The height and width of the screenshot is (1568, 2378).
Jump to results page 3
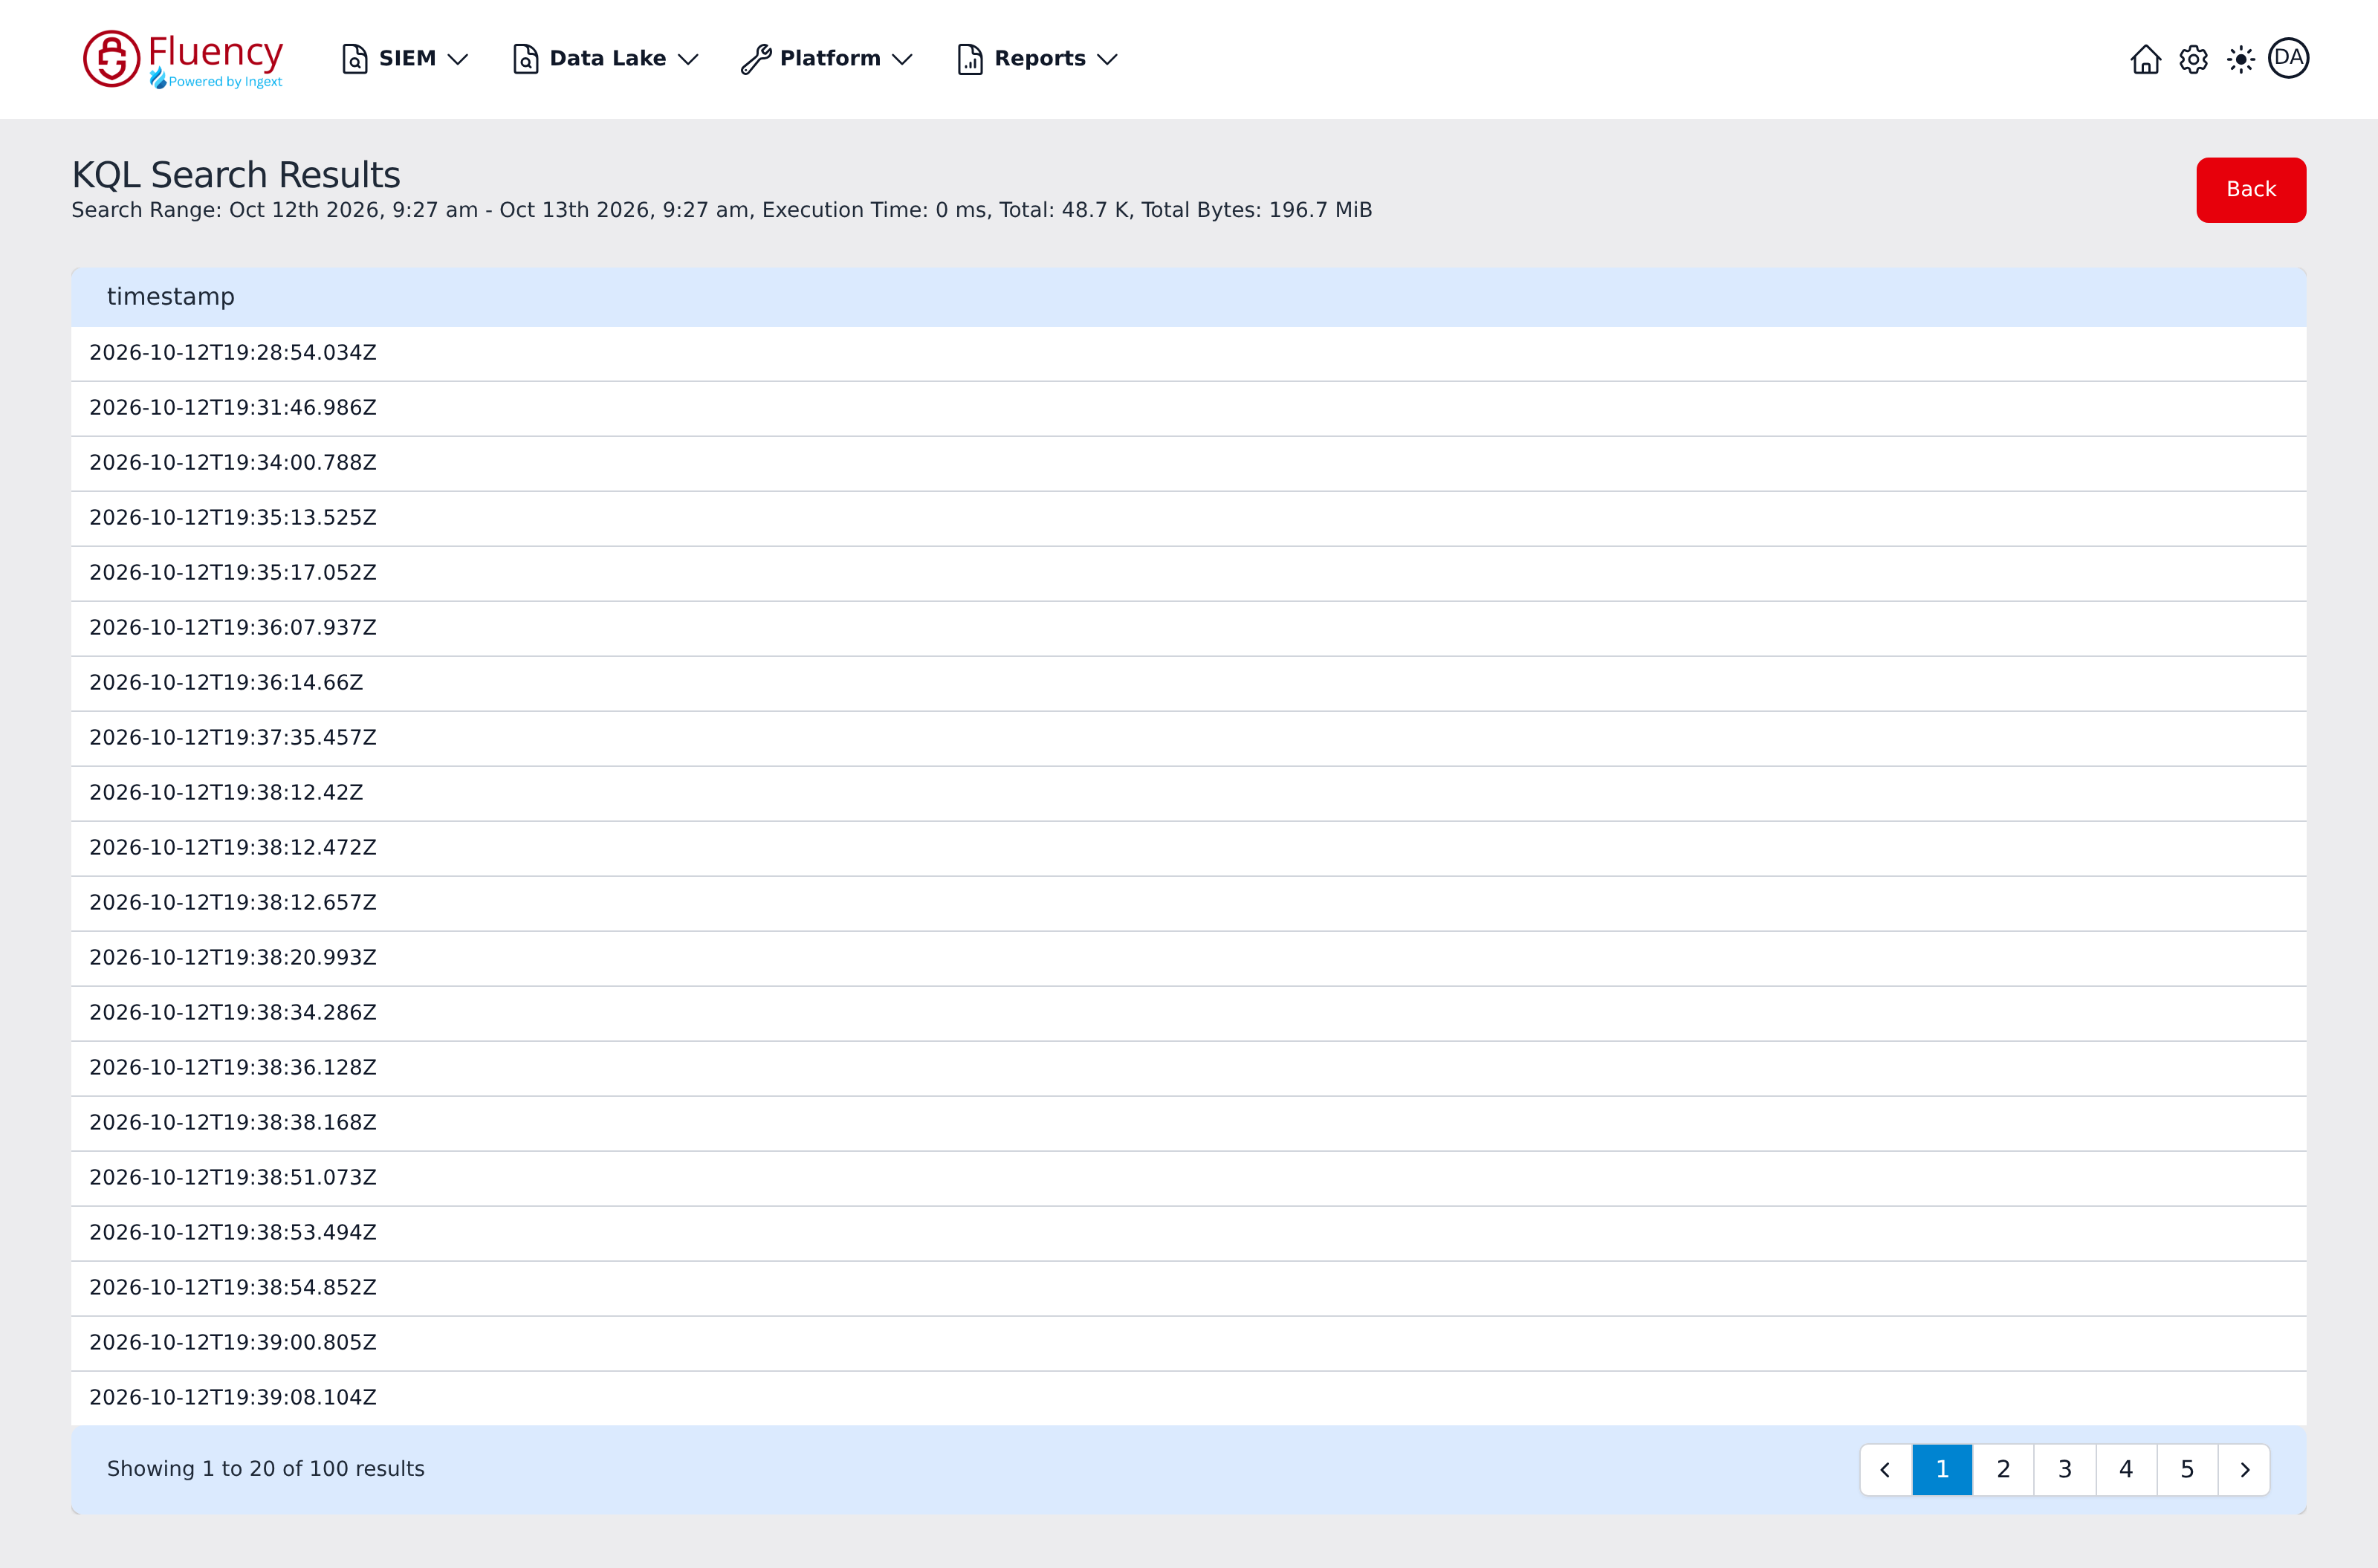(2065, 1469)
